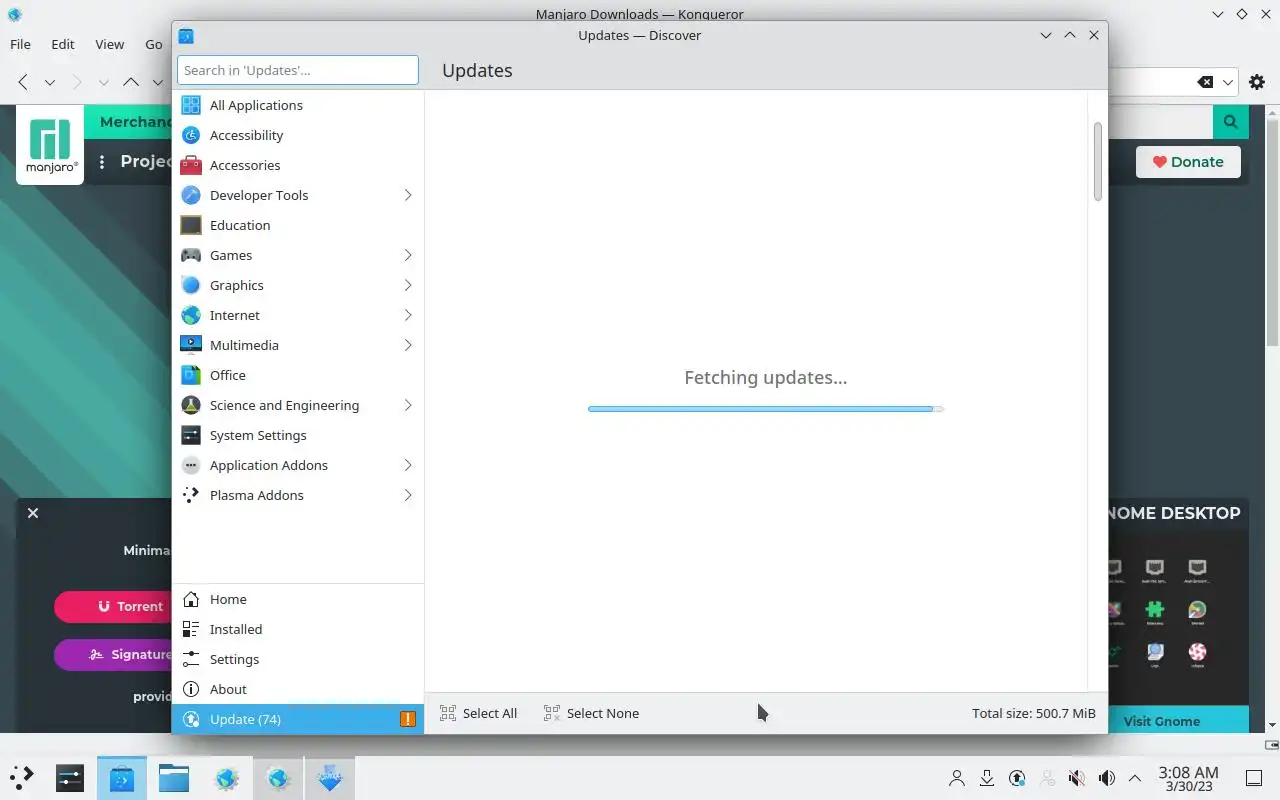Viewport: 1280px width, 800px height.
Task: Expand the Games subcategories
Action: pos(408,255)
